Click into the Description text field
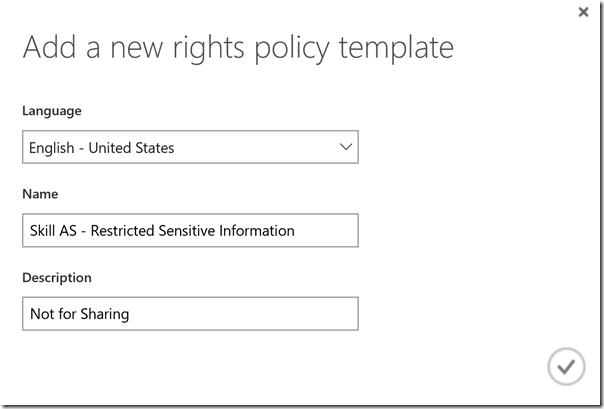Image resolution: width=604 pixels, height=409 pixels. coord(190,314)
